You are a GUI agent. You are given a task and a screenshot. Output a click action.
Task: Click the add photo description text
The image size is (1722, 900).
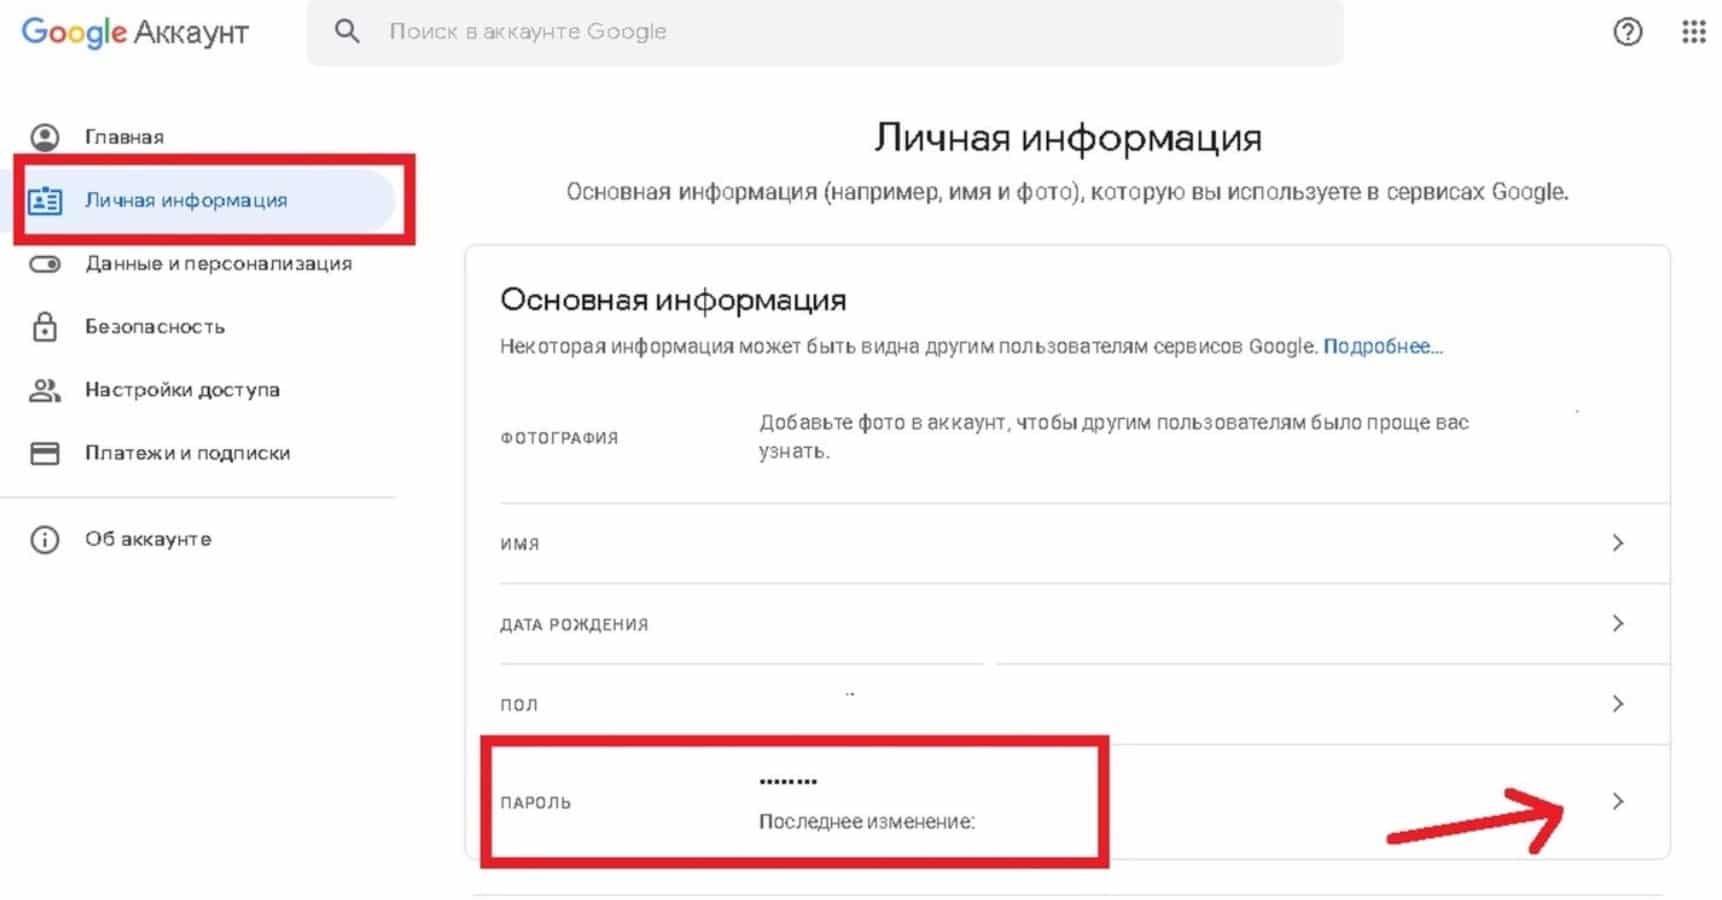pos(1113,436)
